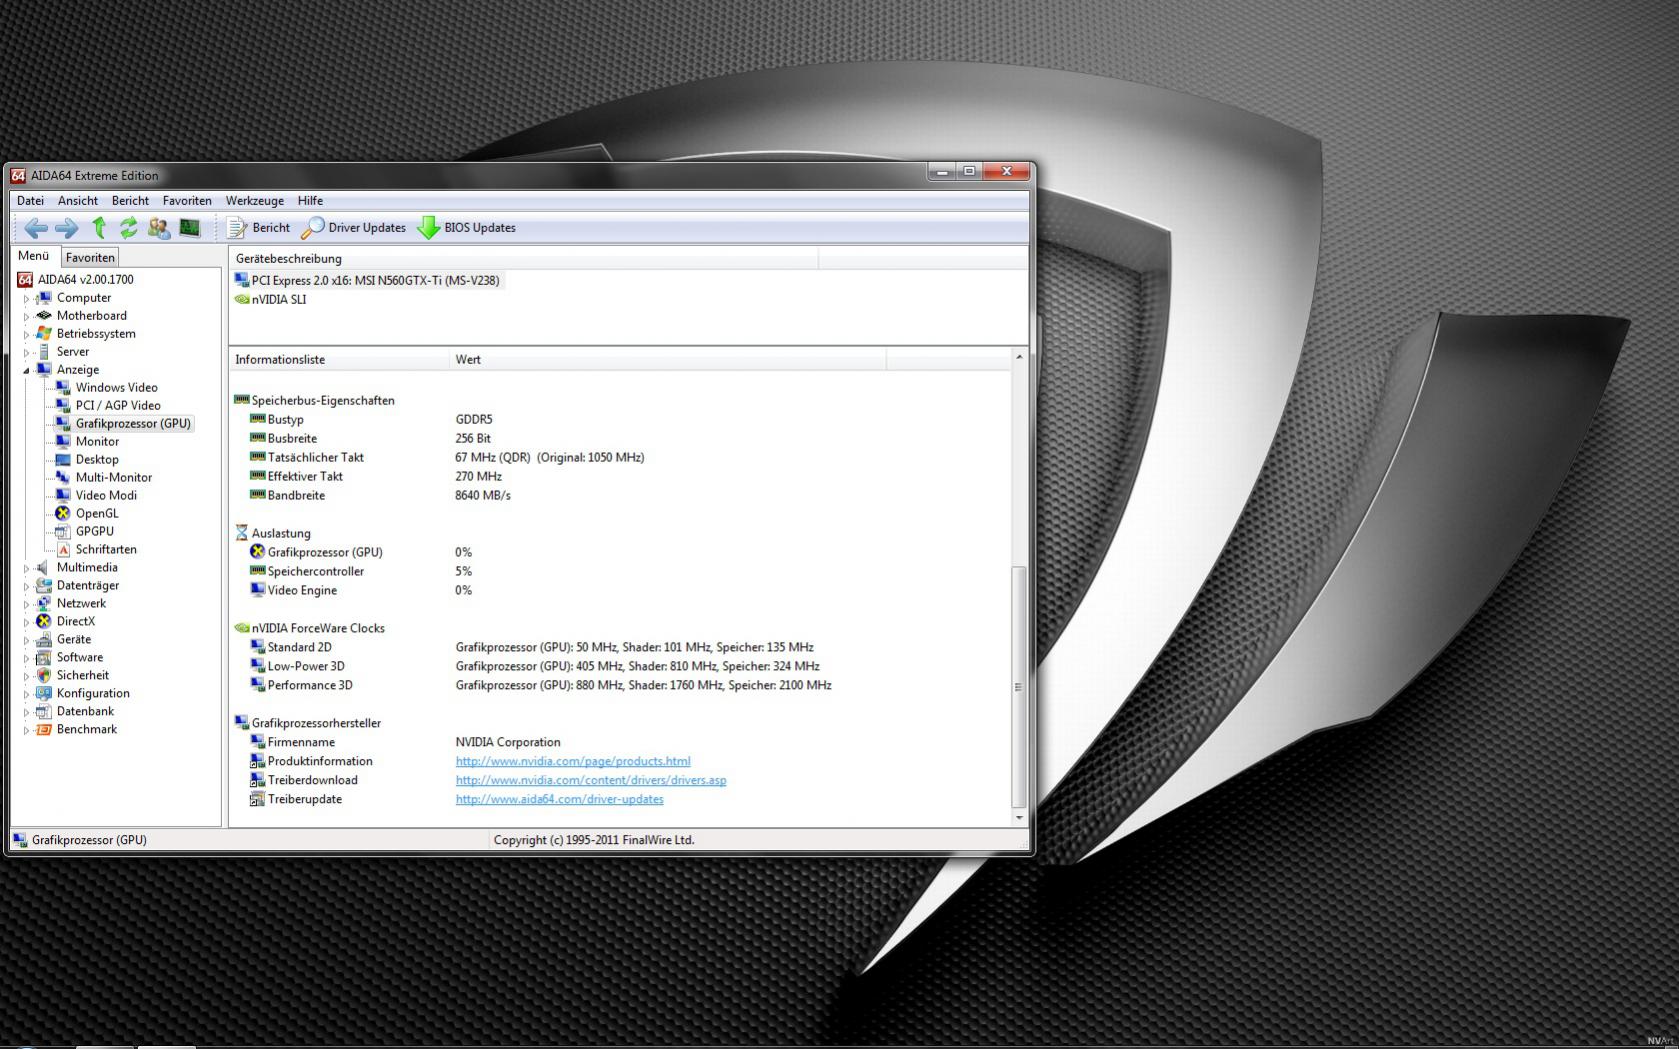Viewport: 1679px width, 1049px height.
Task: Expand the Motherboard tree node
Action: (27, 316)
